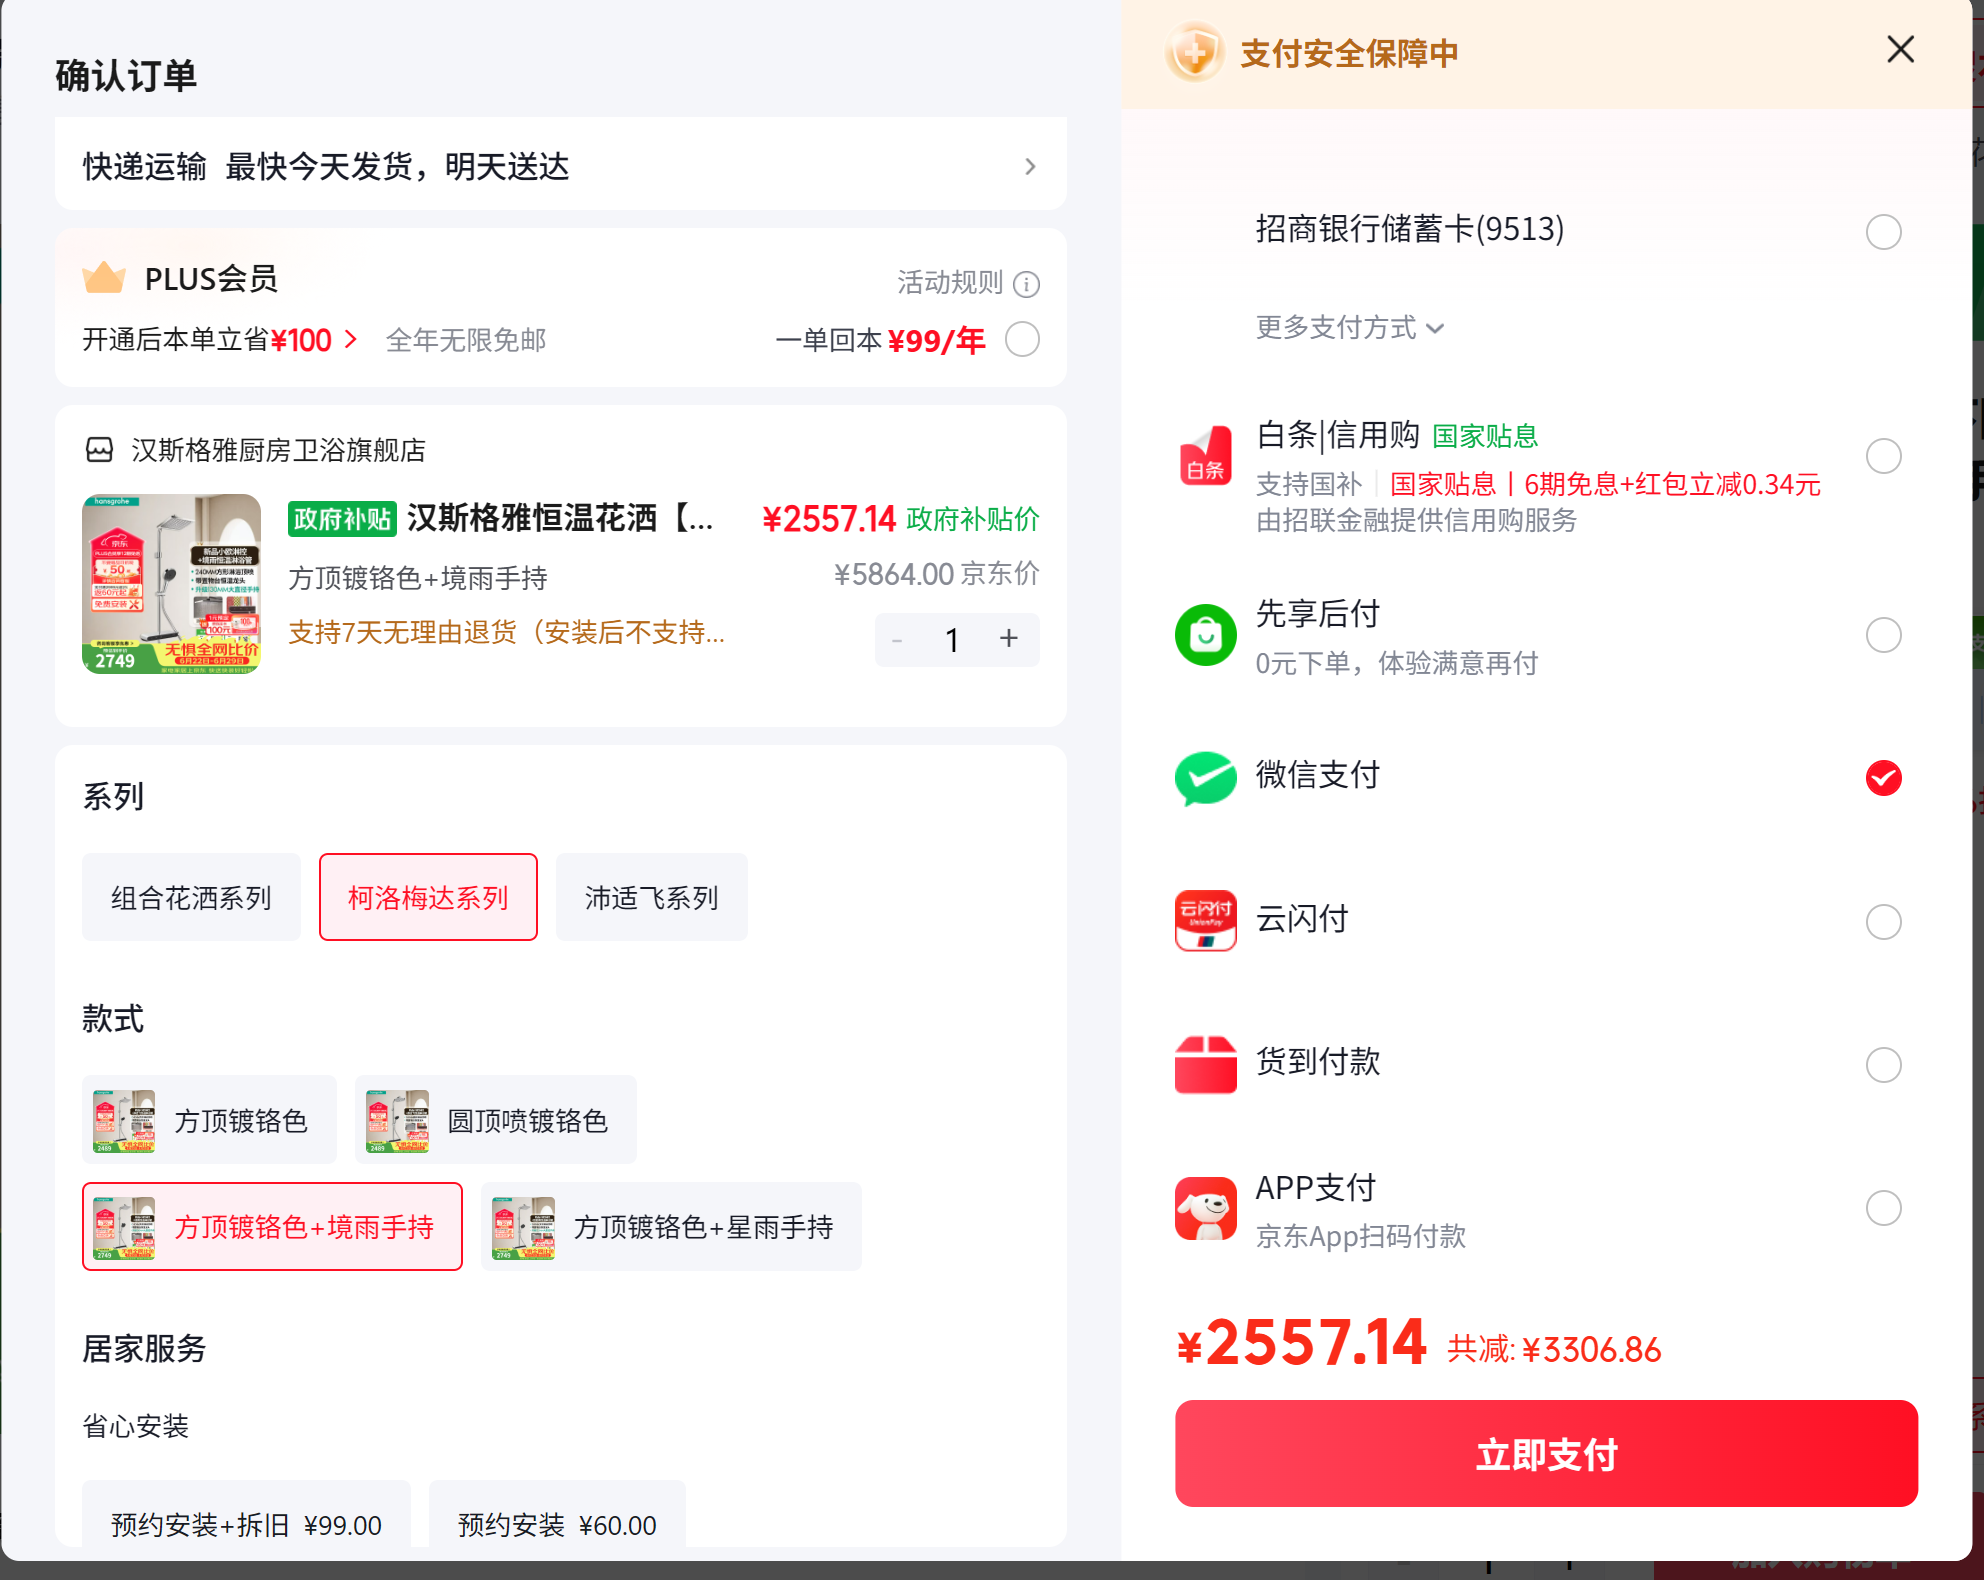Image resolution: width=1984 pixels, height=1580 pixels.
Task: Select 方顶镀铬色 style option
Action: [x=209, y=1120]
